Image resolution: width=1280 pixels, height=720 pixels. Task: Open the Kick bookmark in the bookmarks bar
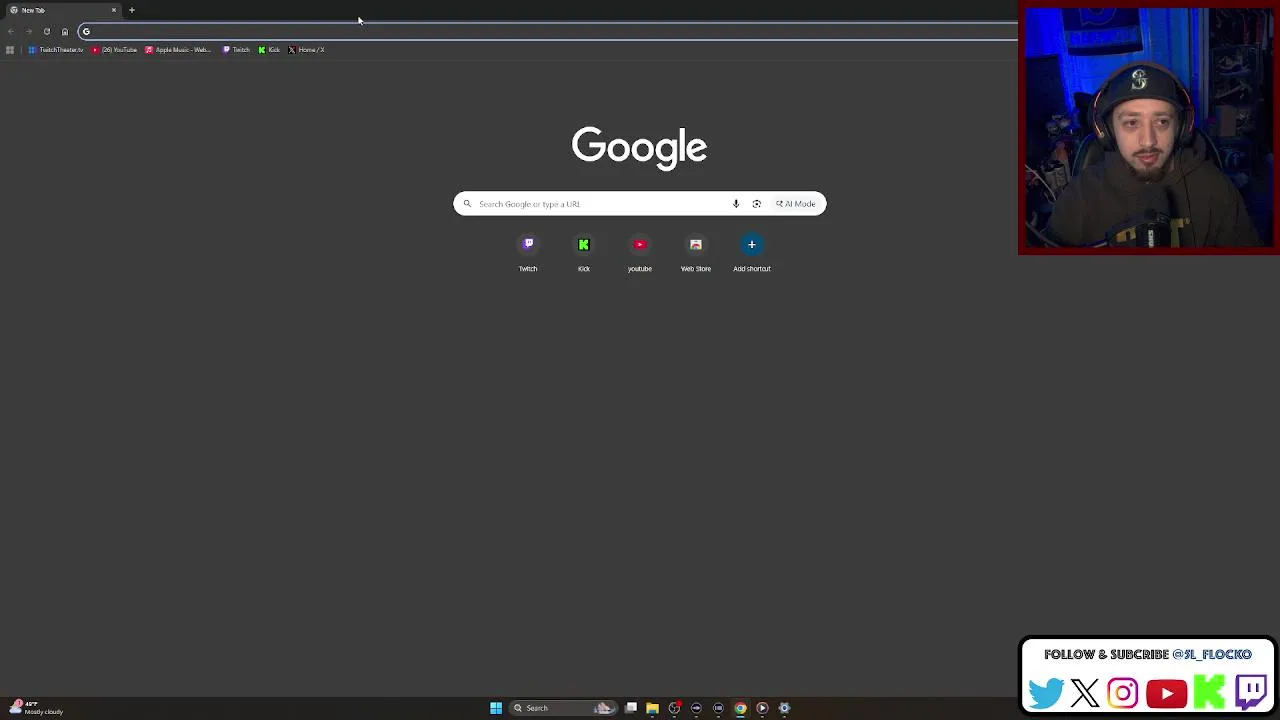point(269,50)
